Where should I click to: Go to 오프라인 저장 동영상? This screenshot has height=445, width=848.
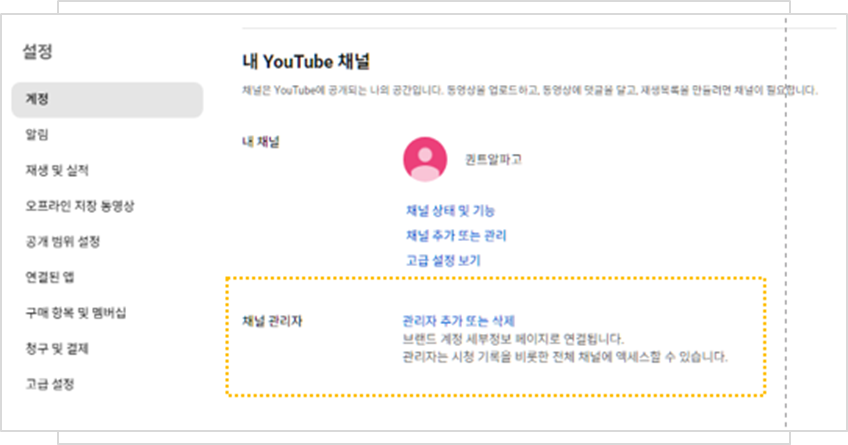coord(80,206)
